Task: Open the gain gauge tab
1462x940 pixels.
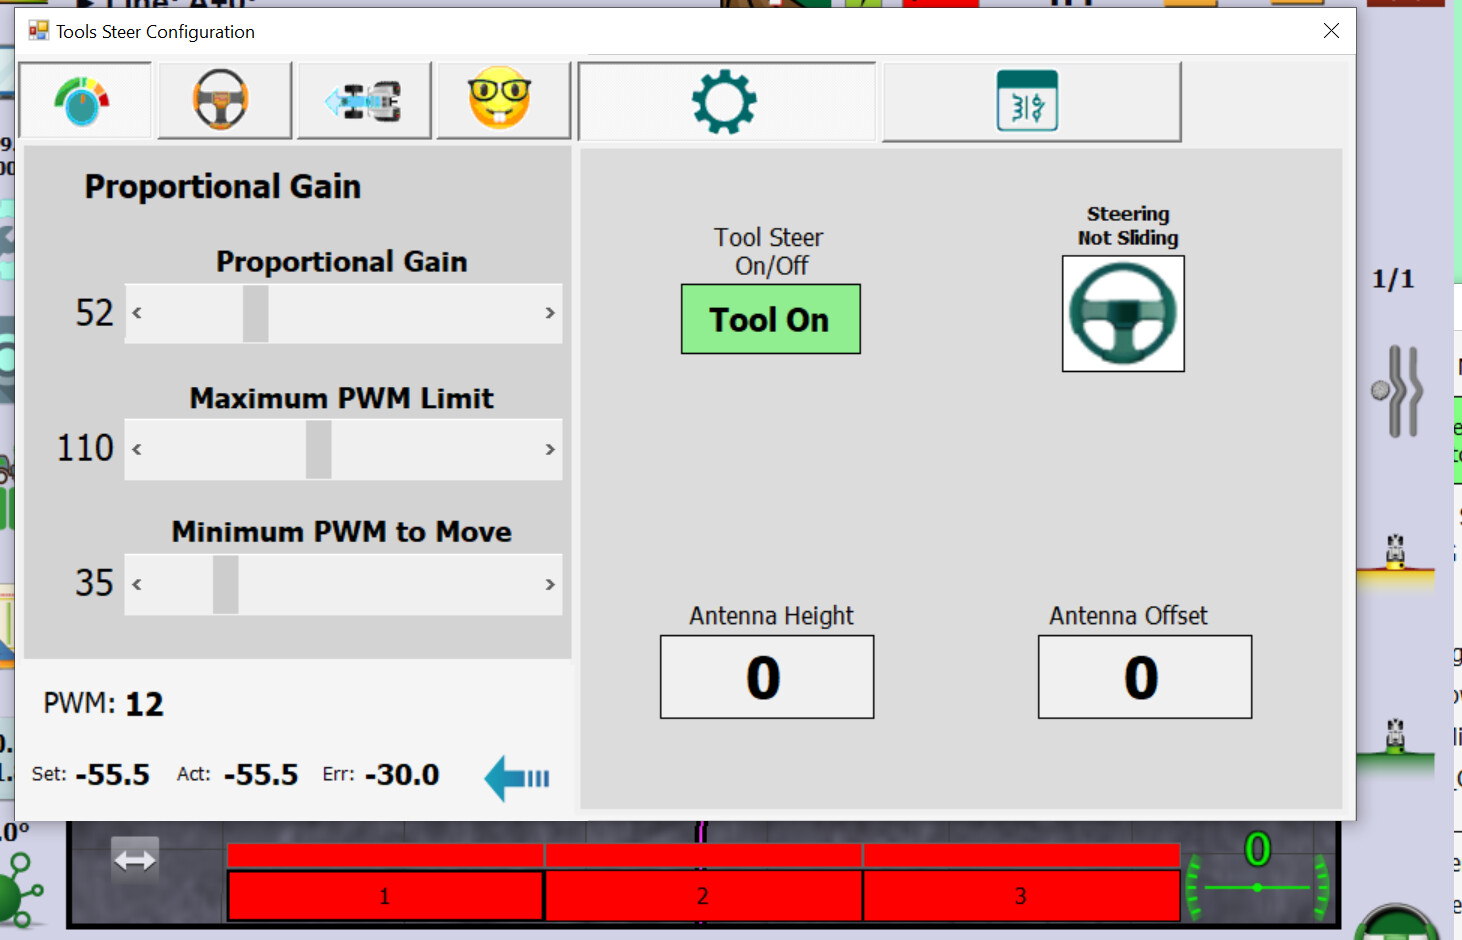Action: pos(84,101)
